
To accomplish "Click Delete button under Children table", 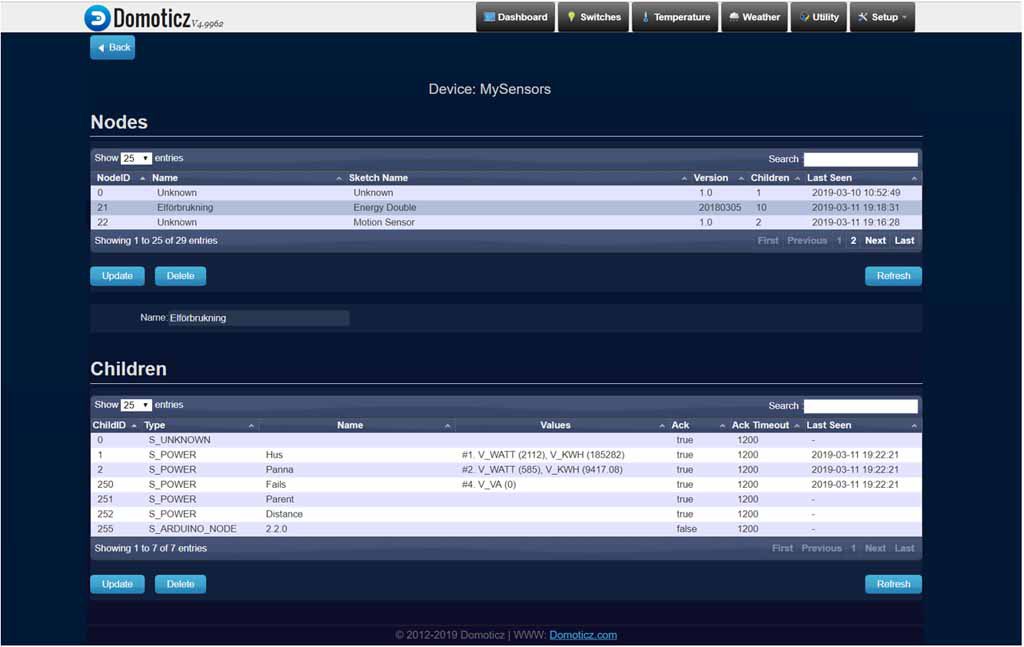I will (180, 584).
